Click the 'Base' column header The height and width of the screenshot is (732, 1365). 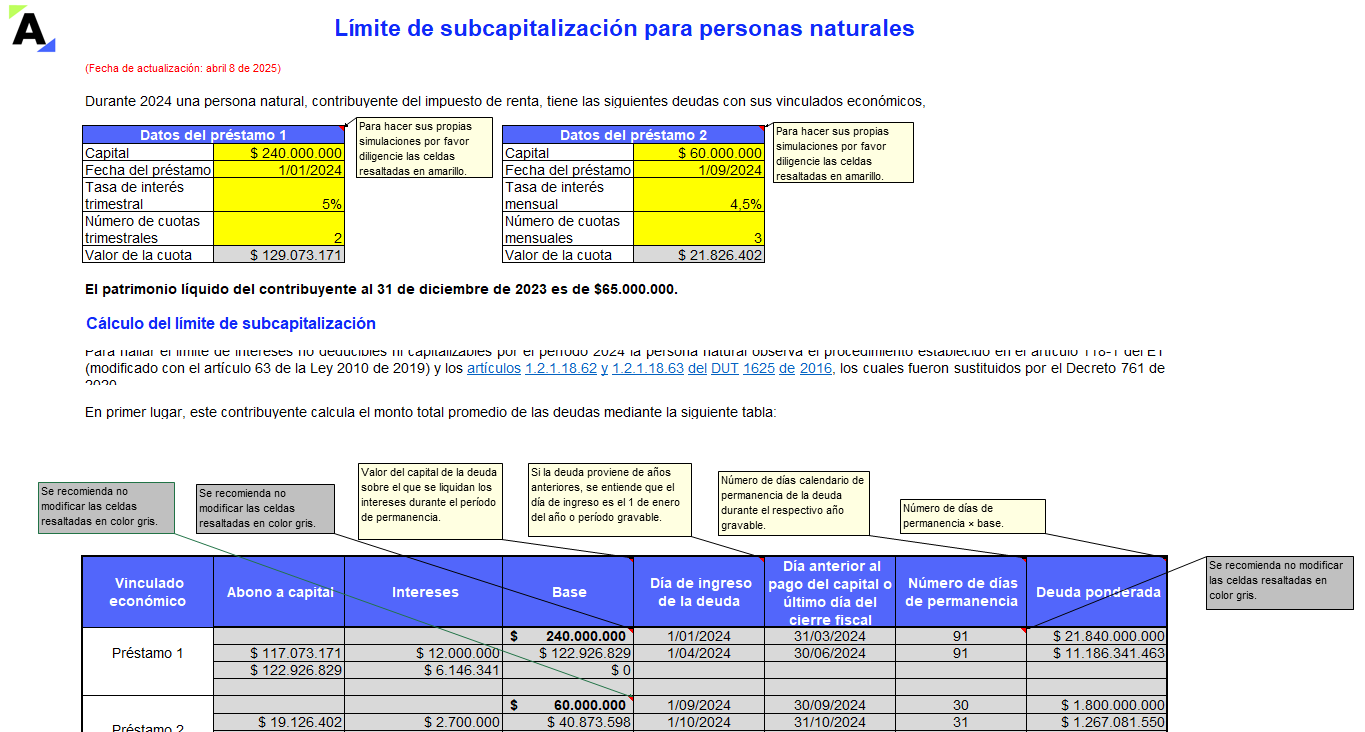pyautogui.click(x=568, y=592)
